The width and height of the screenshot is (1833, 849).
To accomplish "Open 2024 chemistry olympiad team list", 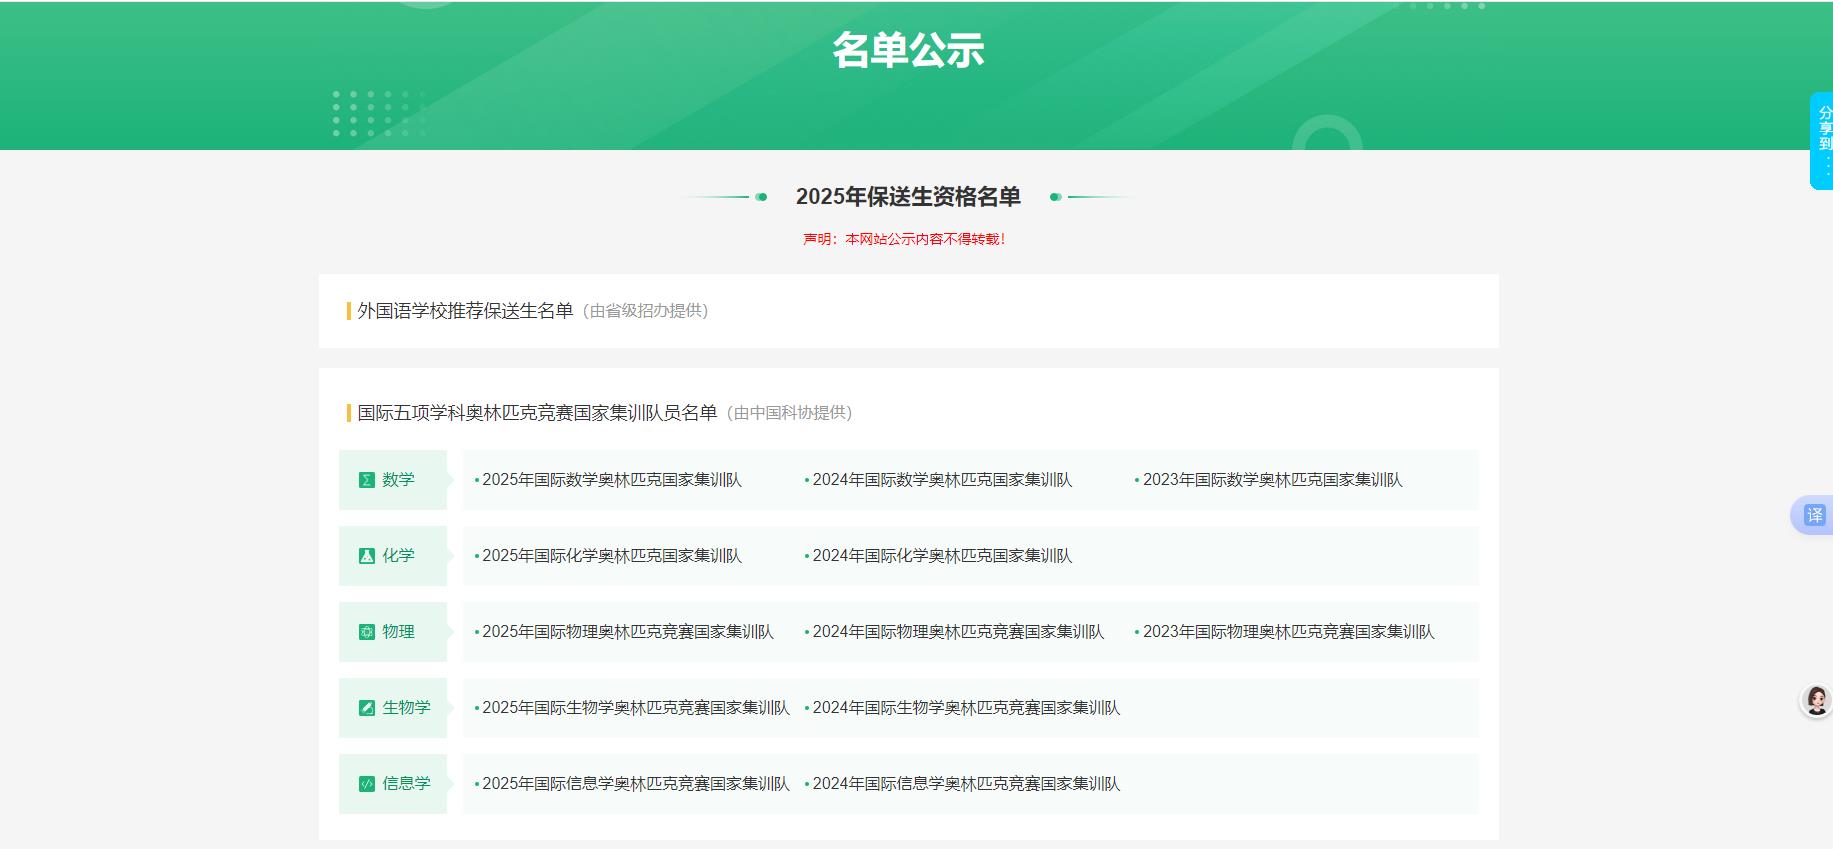I will tap(941, 556).
